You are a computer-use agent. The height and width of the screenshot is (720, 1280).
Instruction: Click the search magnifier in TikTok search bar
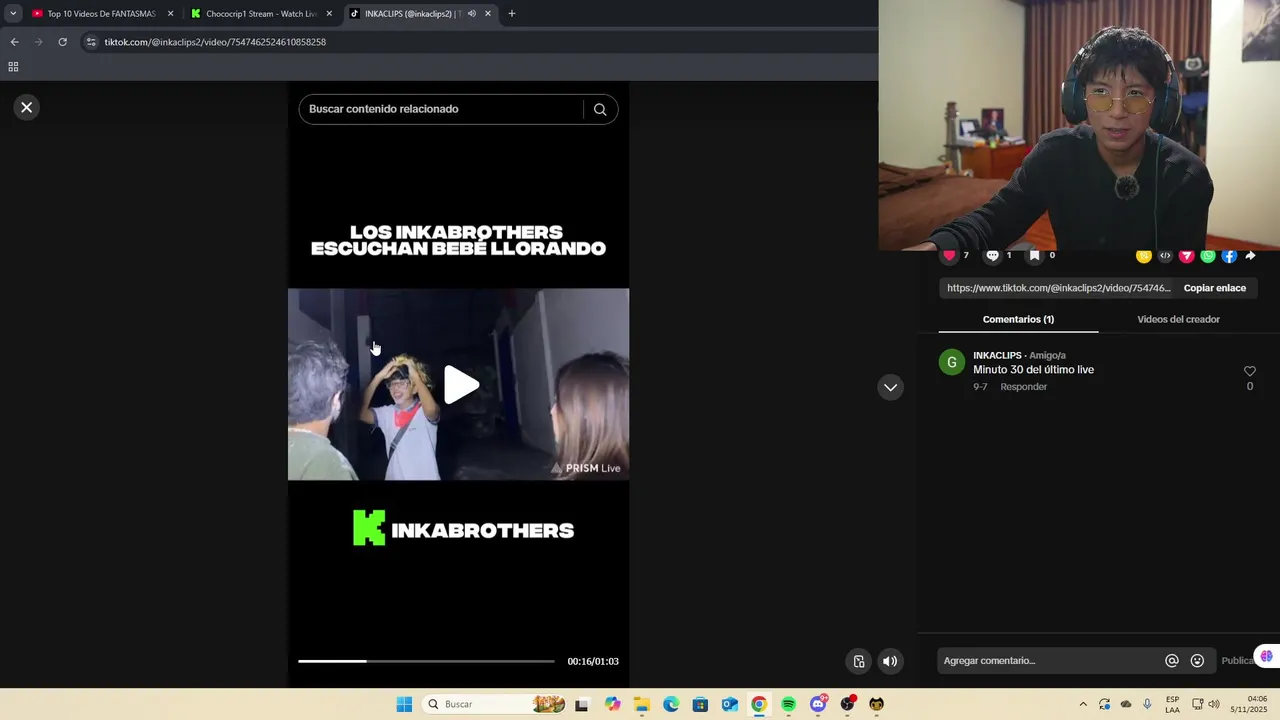tap(600, 109)
